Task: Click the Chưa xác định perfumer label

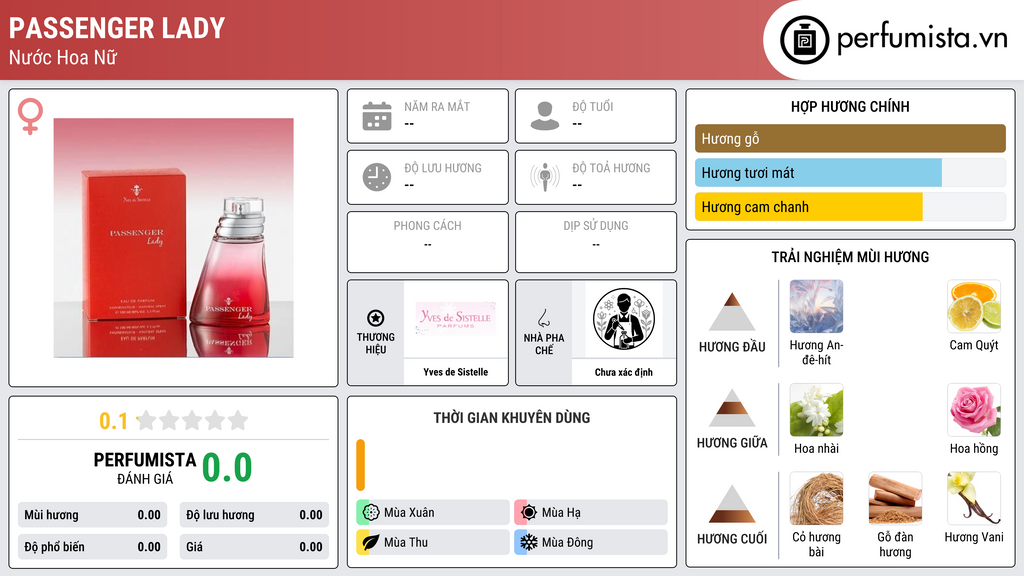Action: (624, 372)
